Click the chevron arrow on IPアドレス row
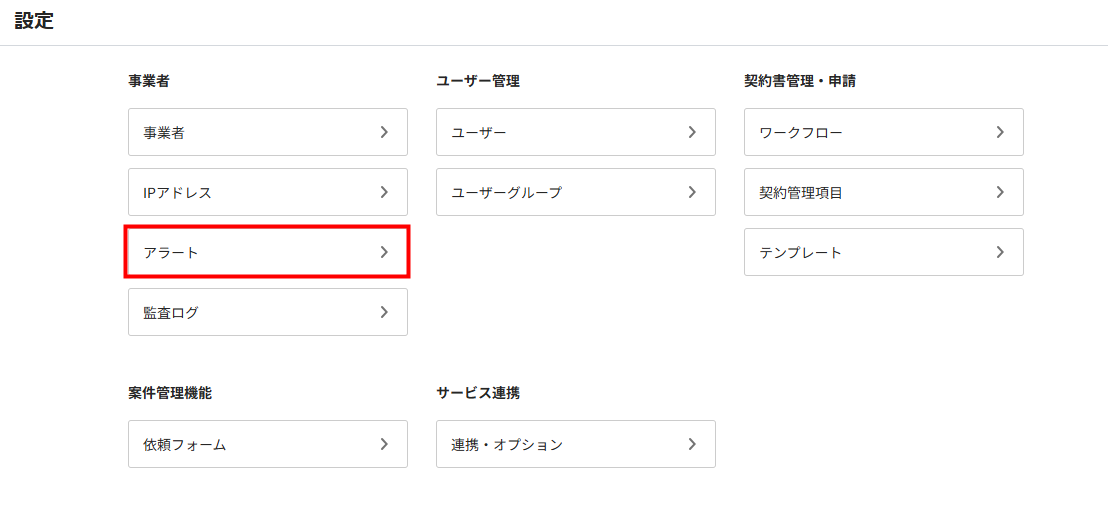Screen dimensions: 1108x514 click(x=384, y=192)
